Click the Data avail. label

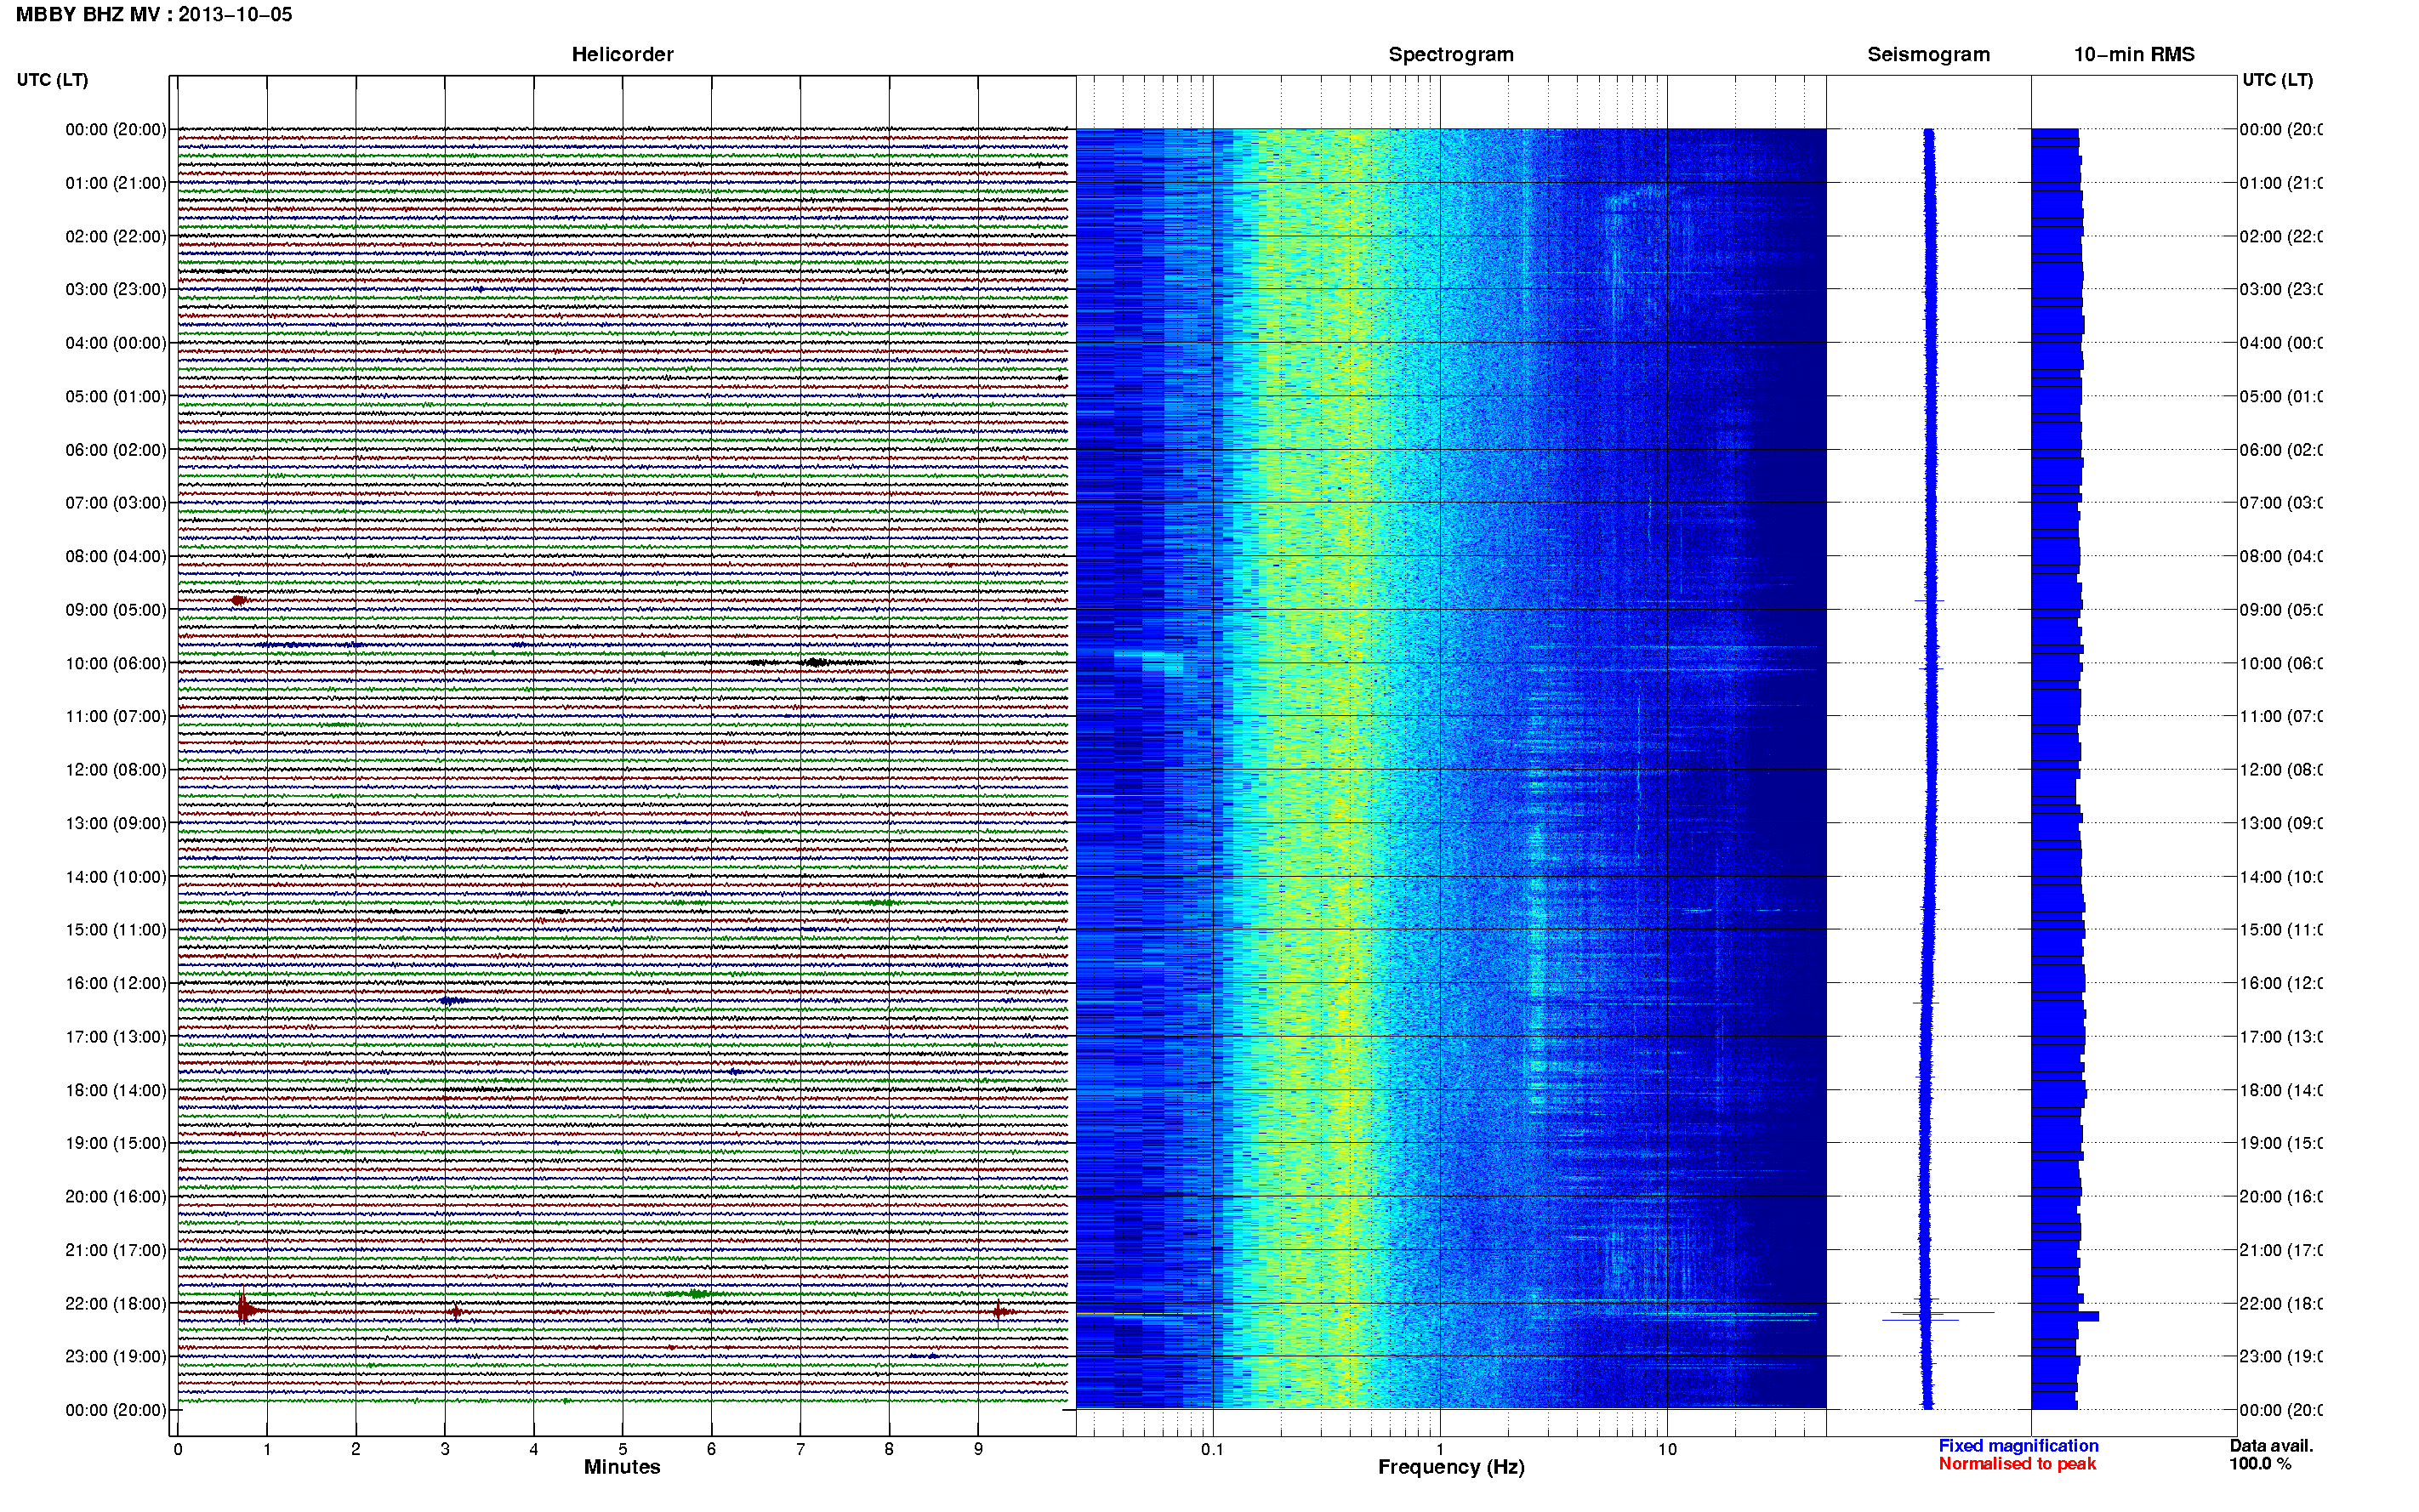tap(2271, 1446)
